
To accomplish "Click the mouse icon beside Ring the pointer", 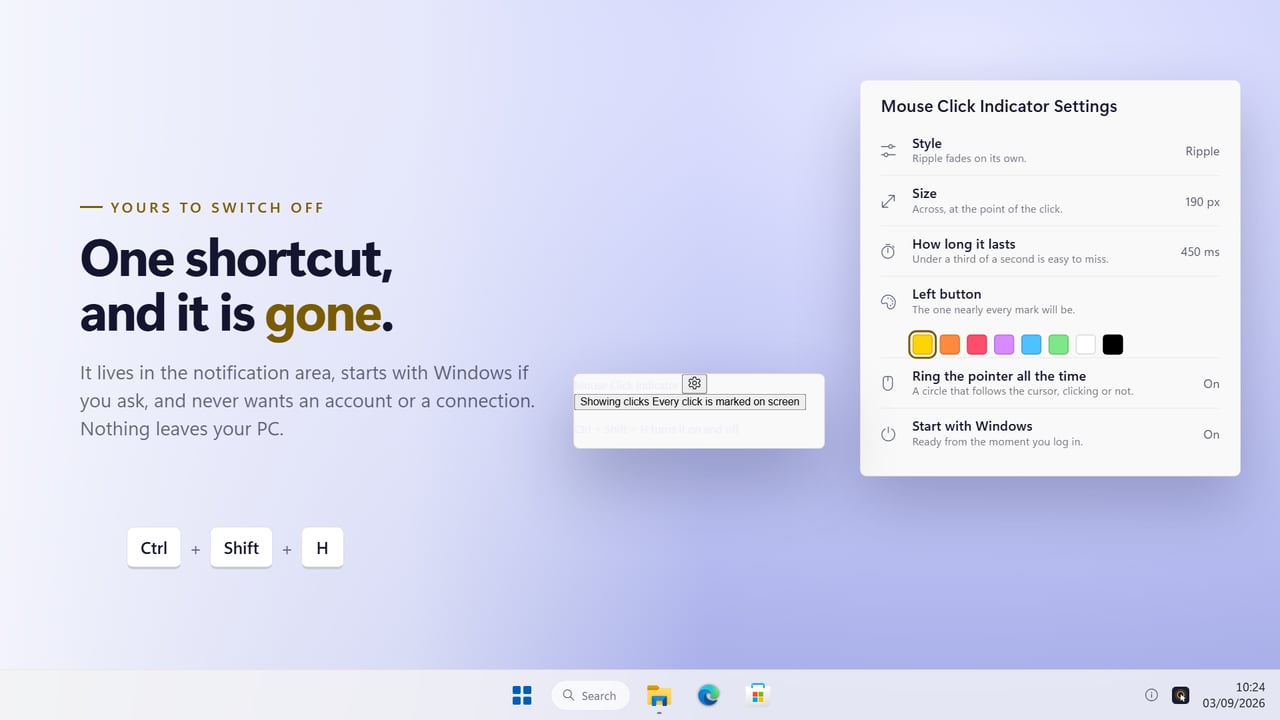I will point(888,383).
